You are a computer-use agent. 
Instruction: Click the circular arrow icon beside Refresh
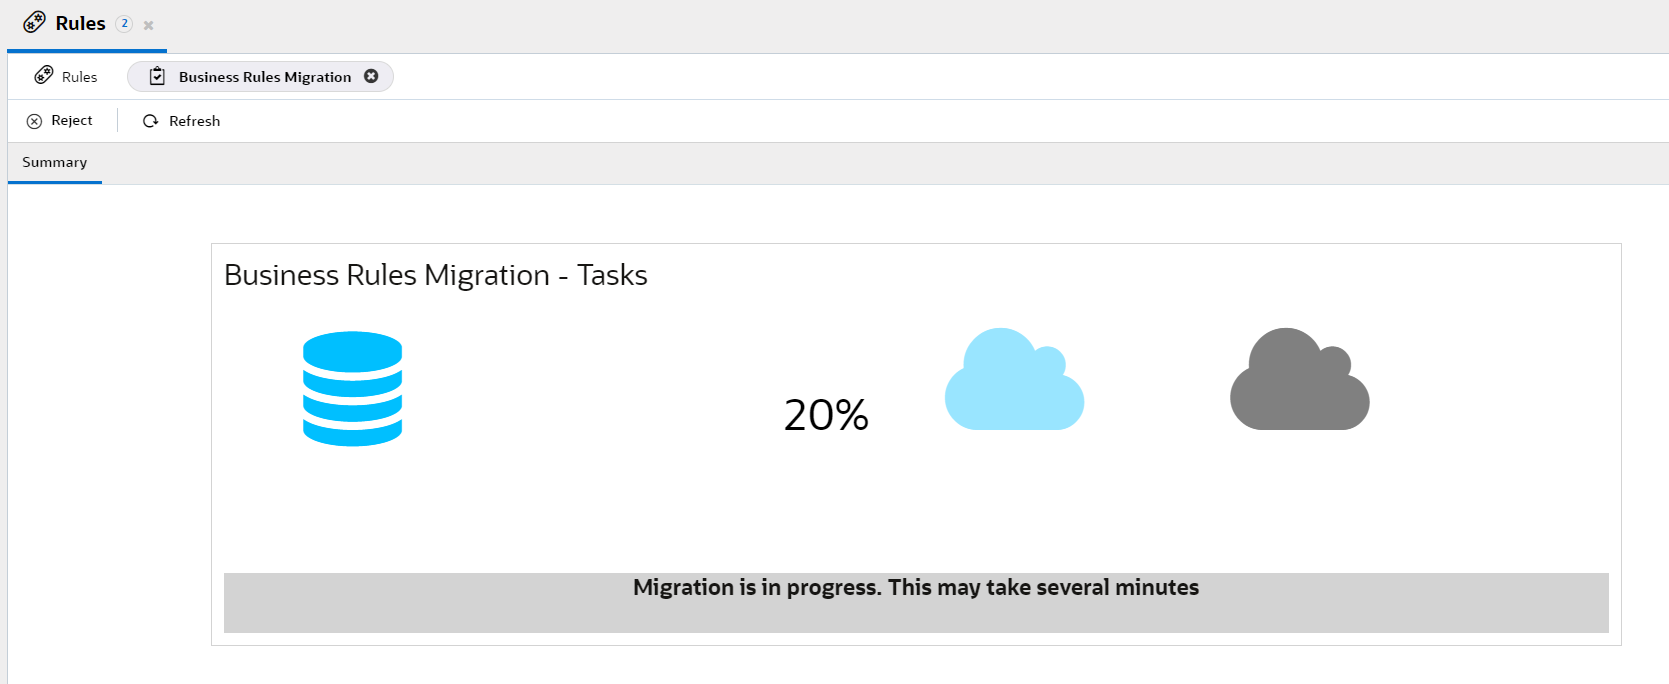point(149,120)
